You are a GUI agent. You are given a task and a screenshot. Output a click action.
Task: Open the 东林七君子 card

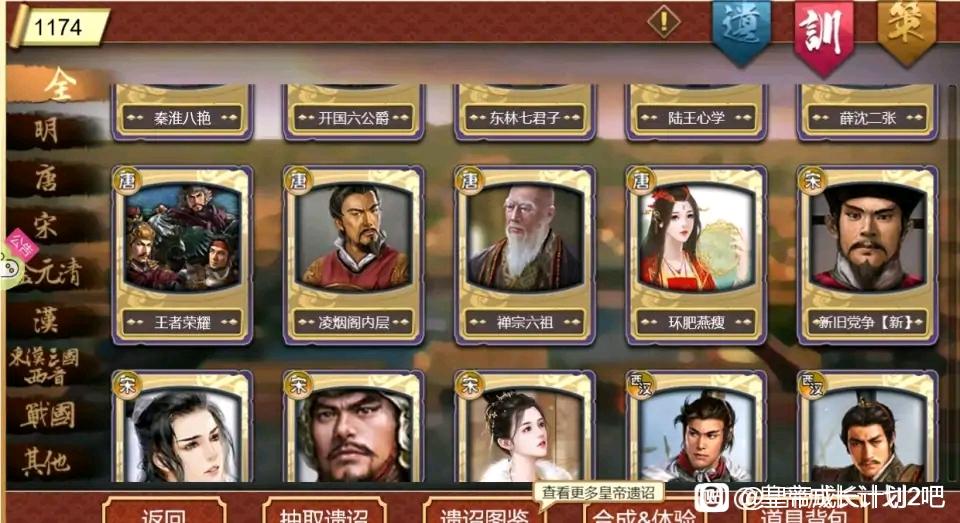[x=525, y=112]
